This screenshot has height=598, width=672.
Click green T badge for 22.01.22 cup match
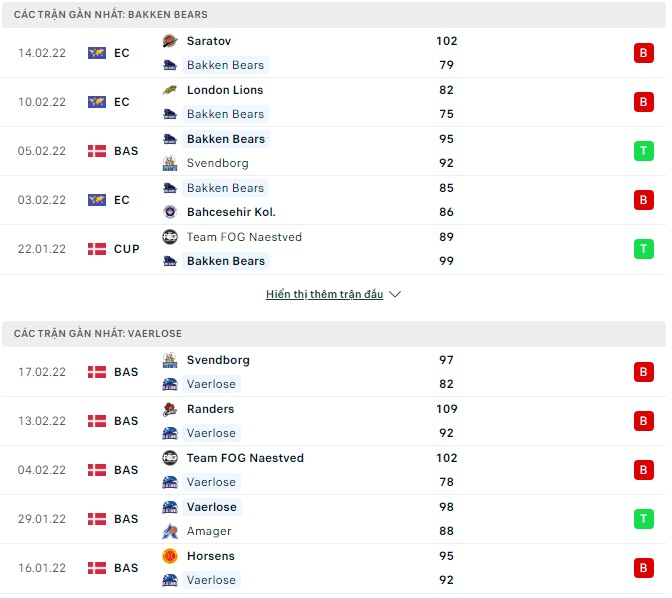(x=643, y=249)
